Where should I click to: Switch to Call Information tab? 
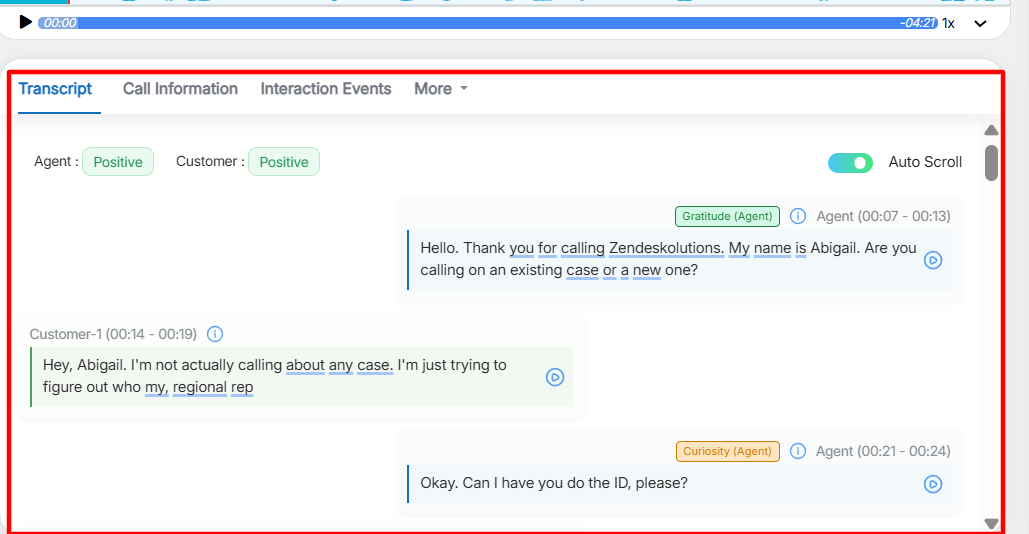tap(180, 89)
